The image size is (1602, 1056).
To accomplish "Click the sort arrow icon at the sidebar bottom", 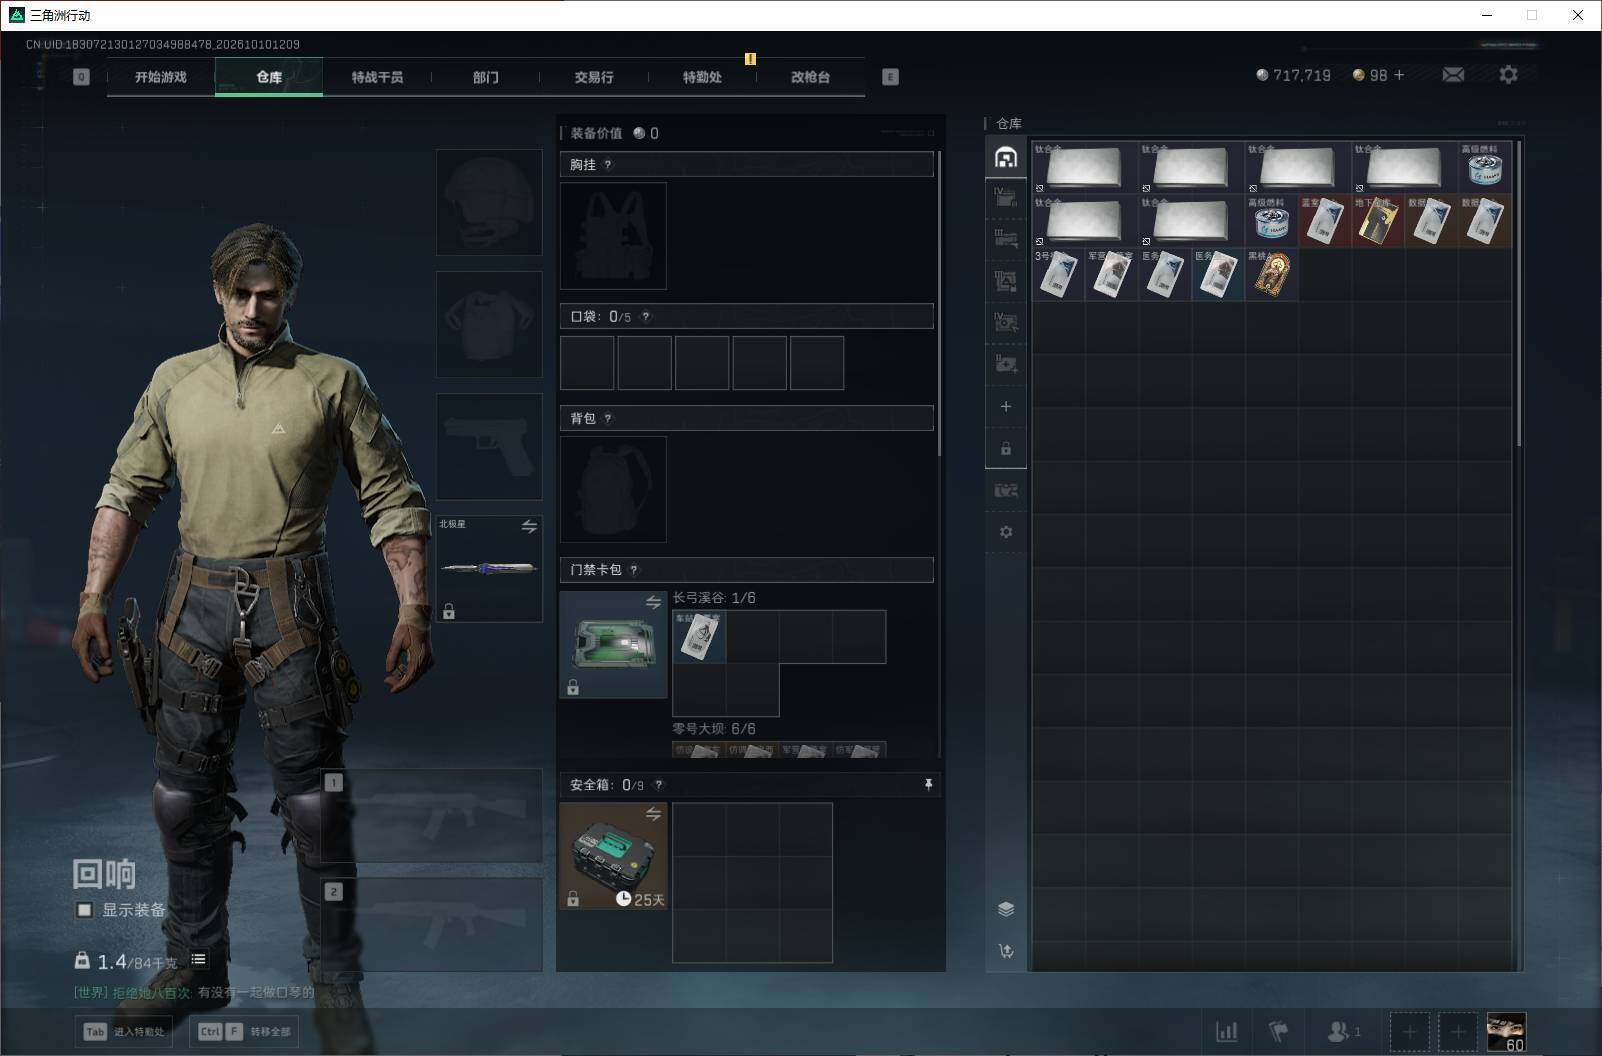I will click(x=1006, y=951).
